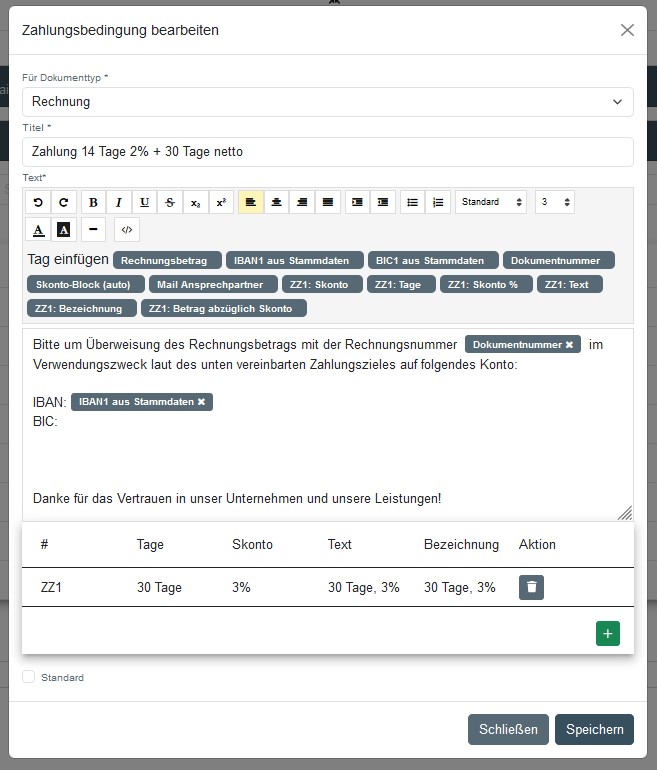Open the Standard font format dropdown
This screenshot has width=657, height=770.
490,202
